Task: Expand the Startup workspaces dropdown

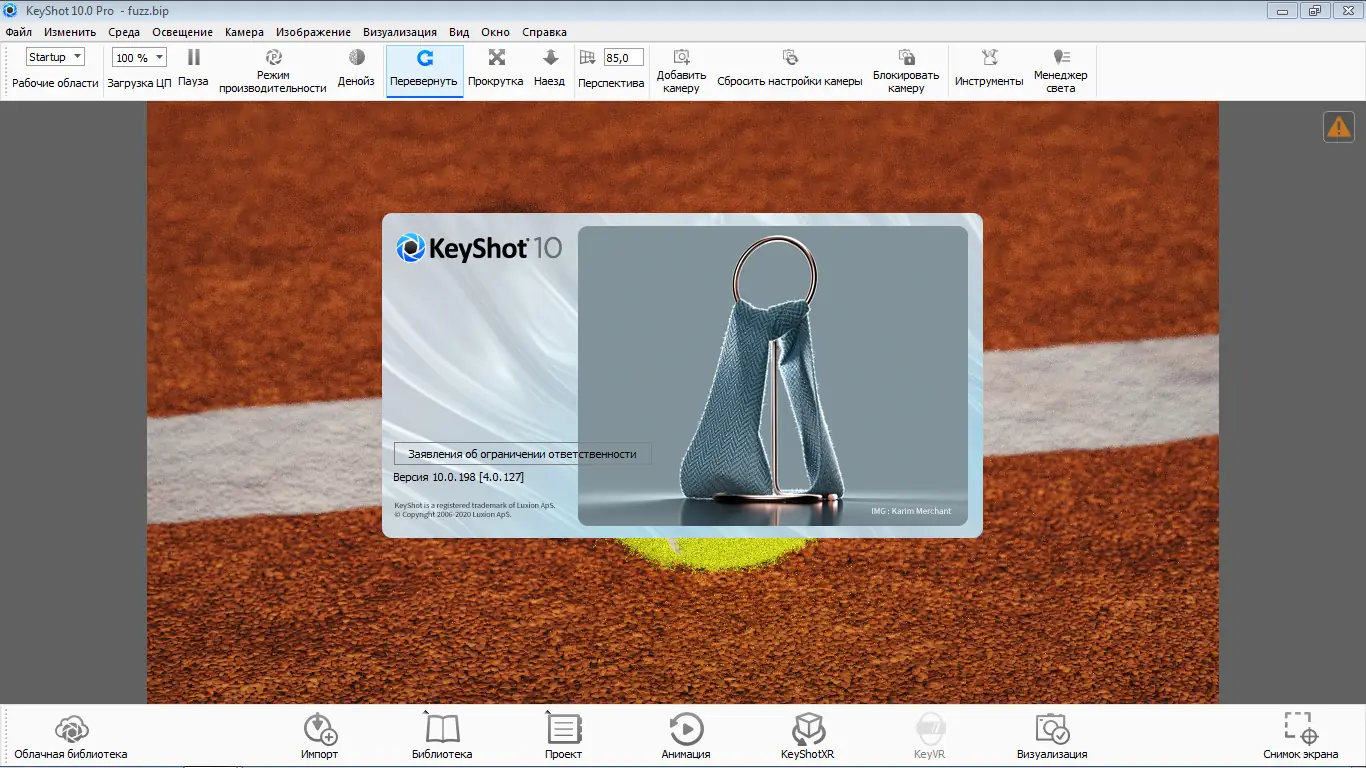Action: (55, 57)
